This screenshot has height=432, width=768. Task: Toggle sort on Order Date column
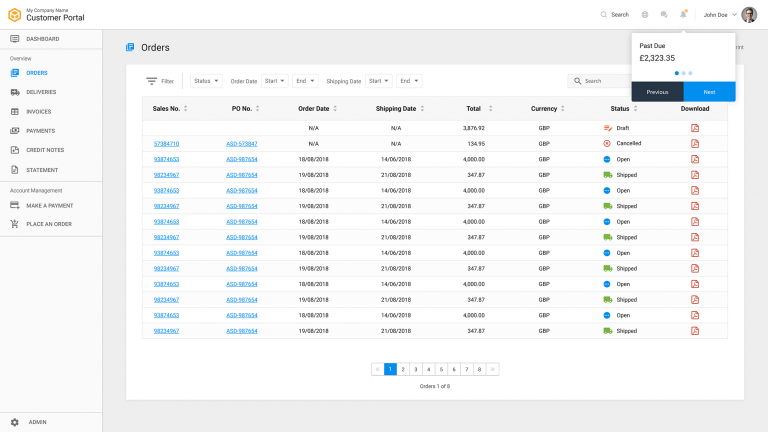pyautogui.click(x=335, y=108)
